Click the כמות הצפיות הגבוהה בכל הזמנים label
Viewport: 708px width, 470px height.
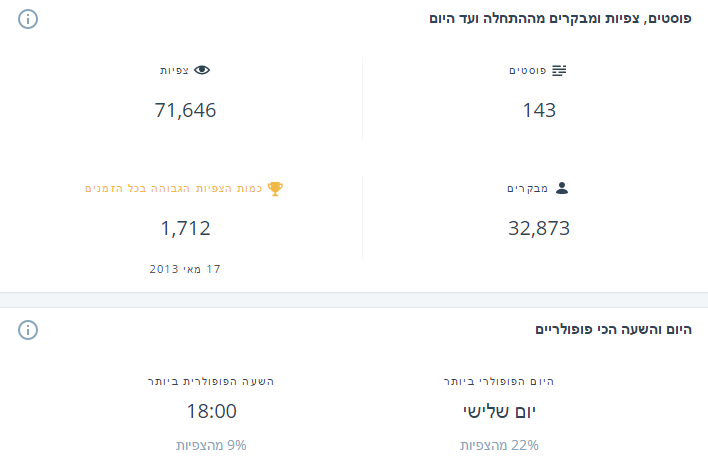pyautogui.click(x=175, y=188)
